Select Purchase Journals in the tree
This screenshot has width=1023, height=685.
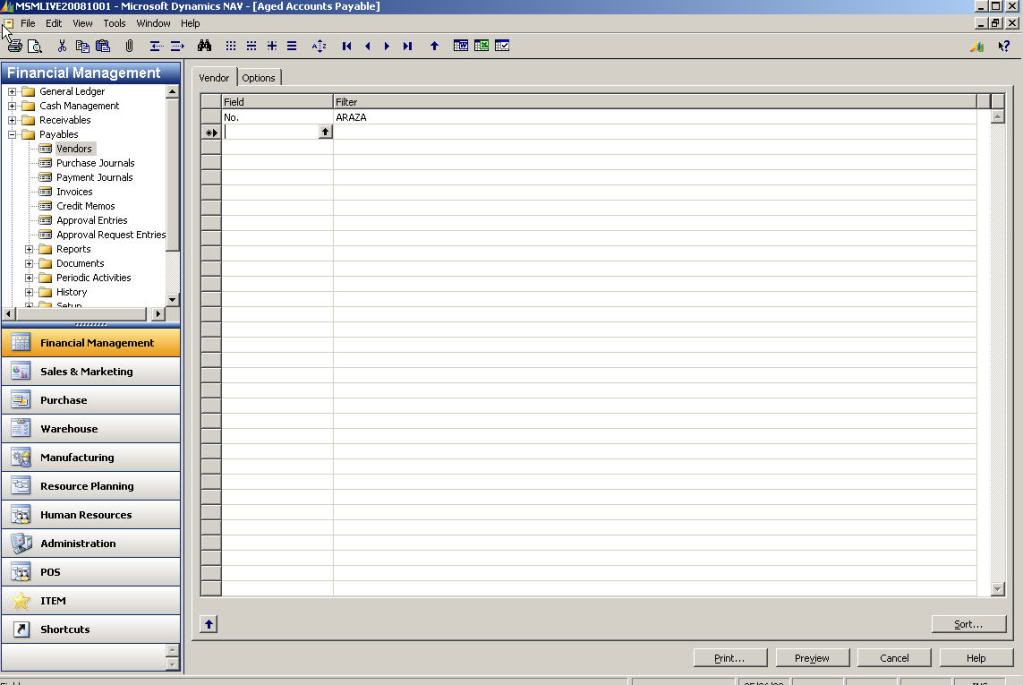point(95,163)
